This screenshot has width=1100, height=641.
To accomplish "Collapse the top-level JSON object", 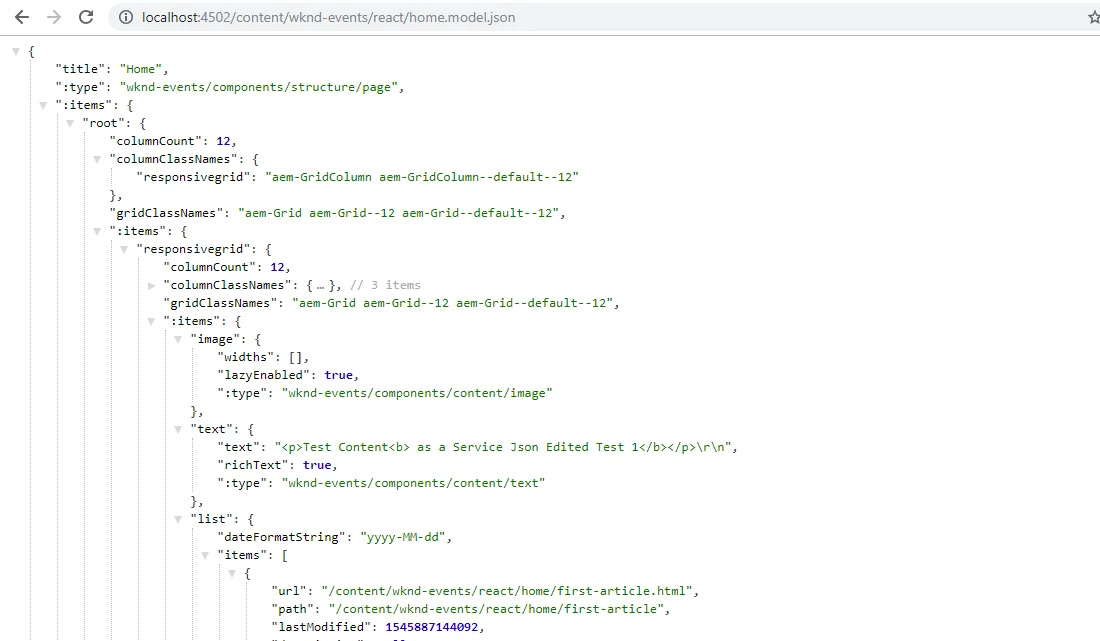I will click(15, 51).
